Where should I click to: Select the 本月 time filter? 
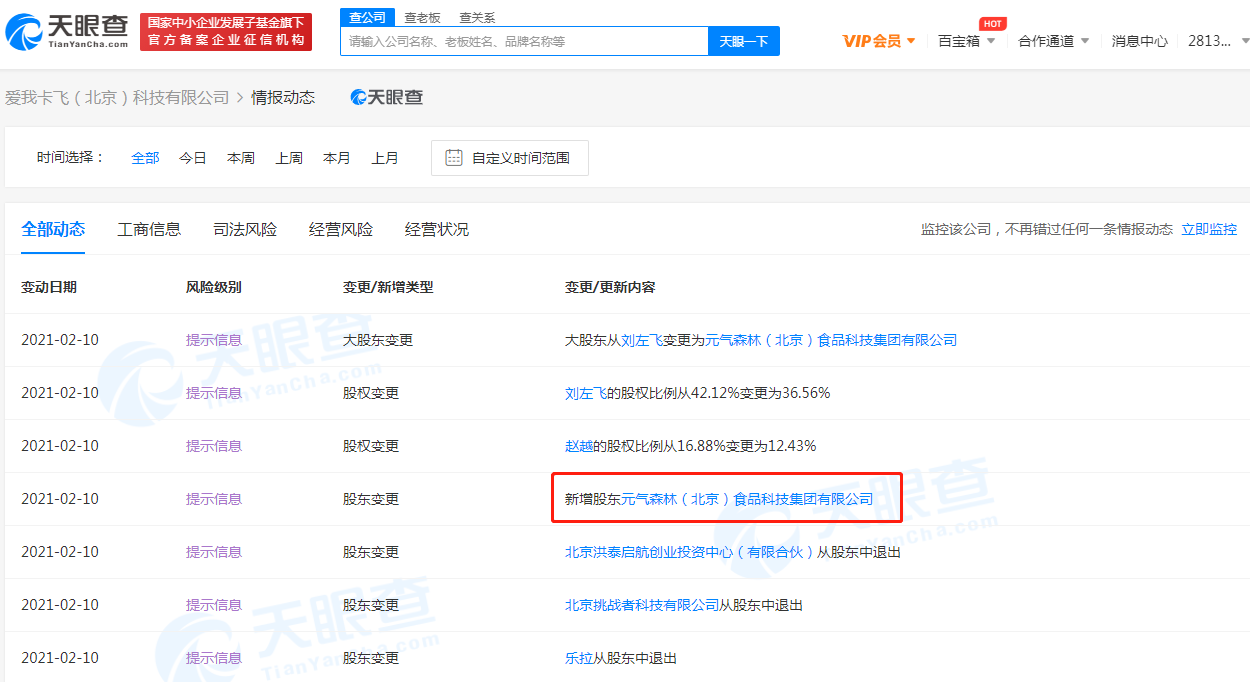click(337, 157)
